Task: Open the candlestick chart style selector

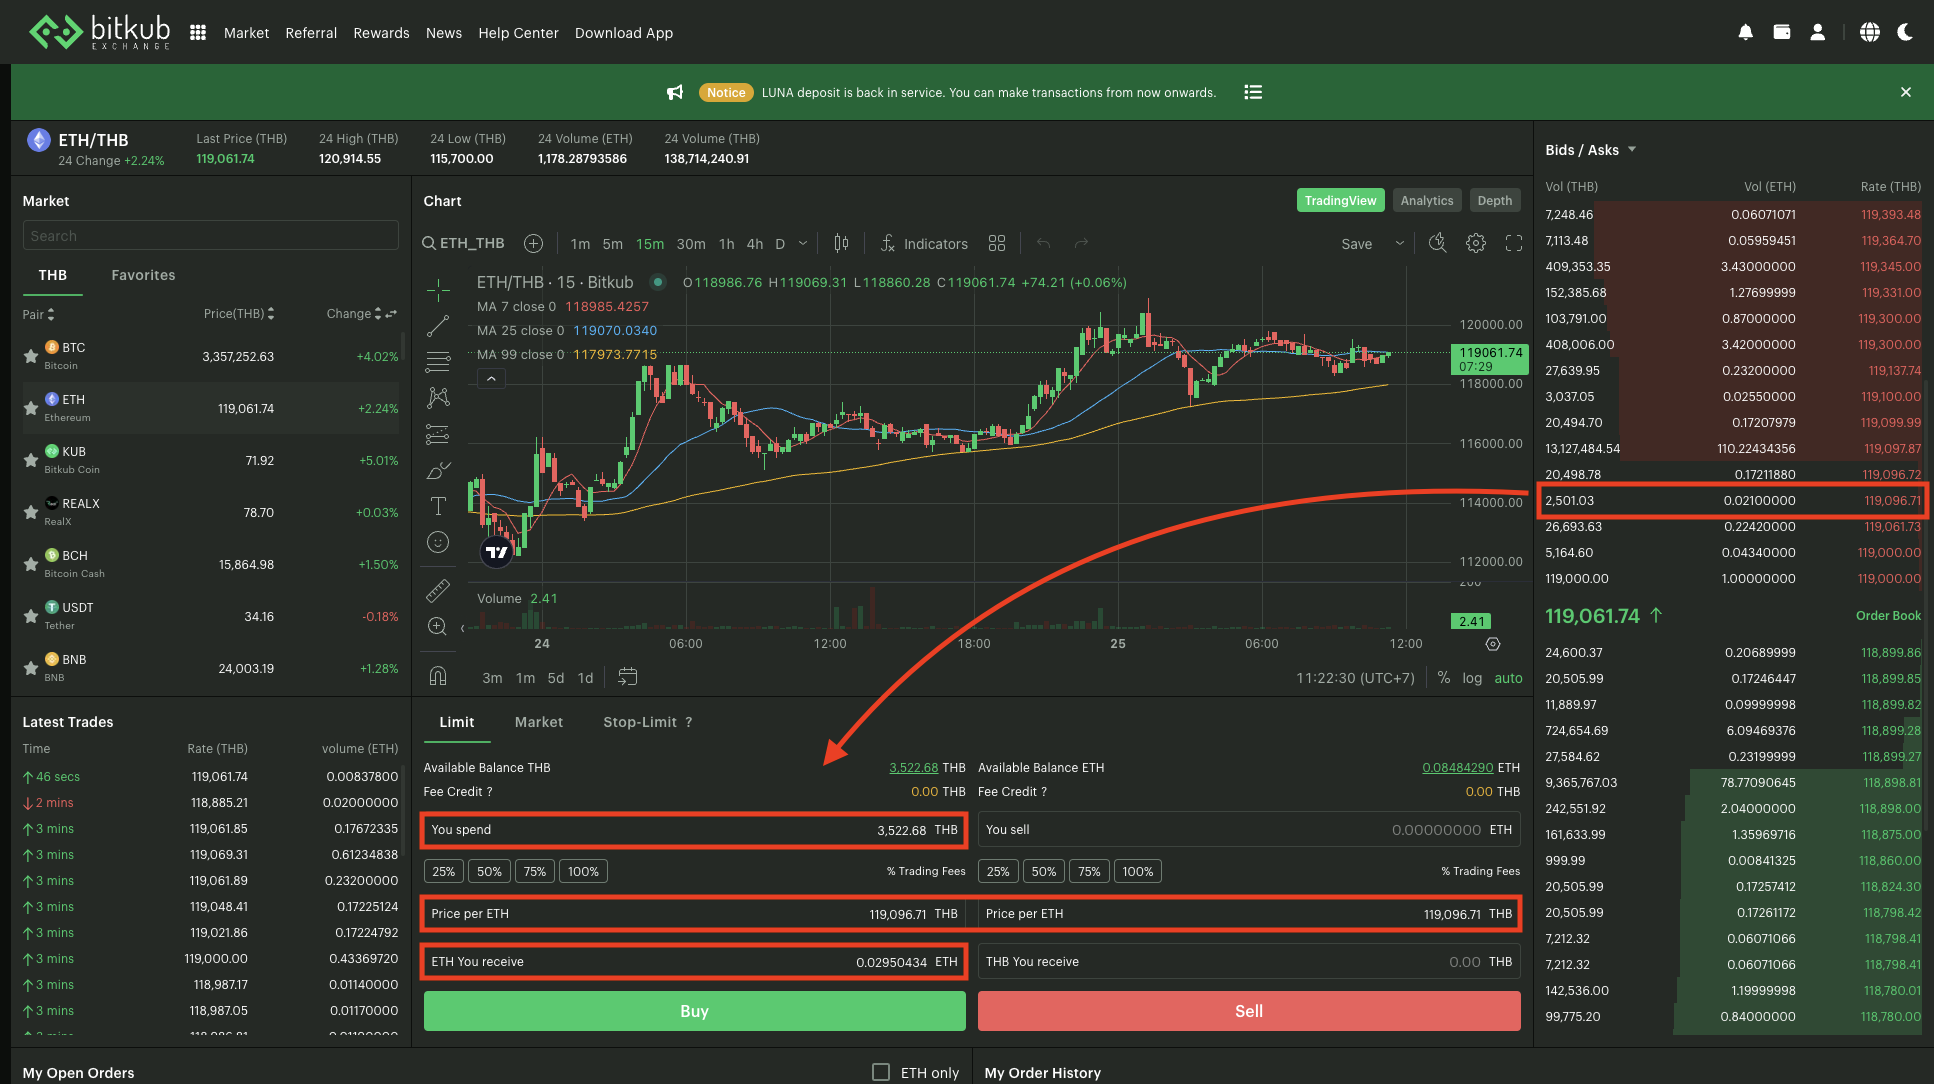Action: coord(841,243)
